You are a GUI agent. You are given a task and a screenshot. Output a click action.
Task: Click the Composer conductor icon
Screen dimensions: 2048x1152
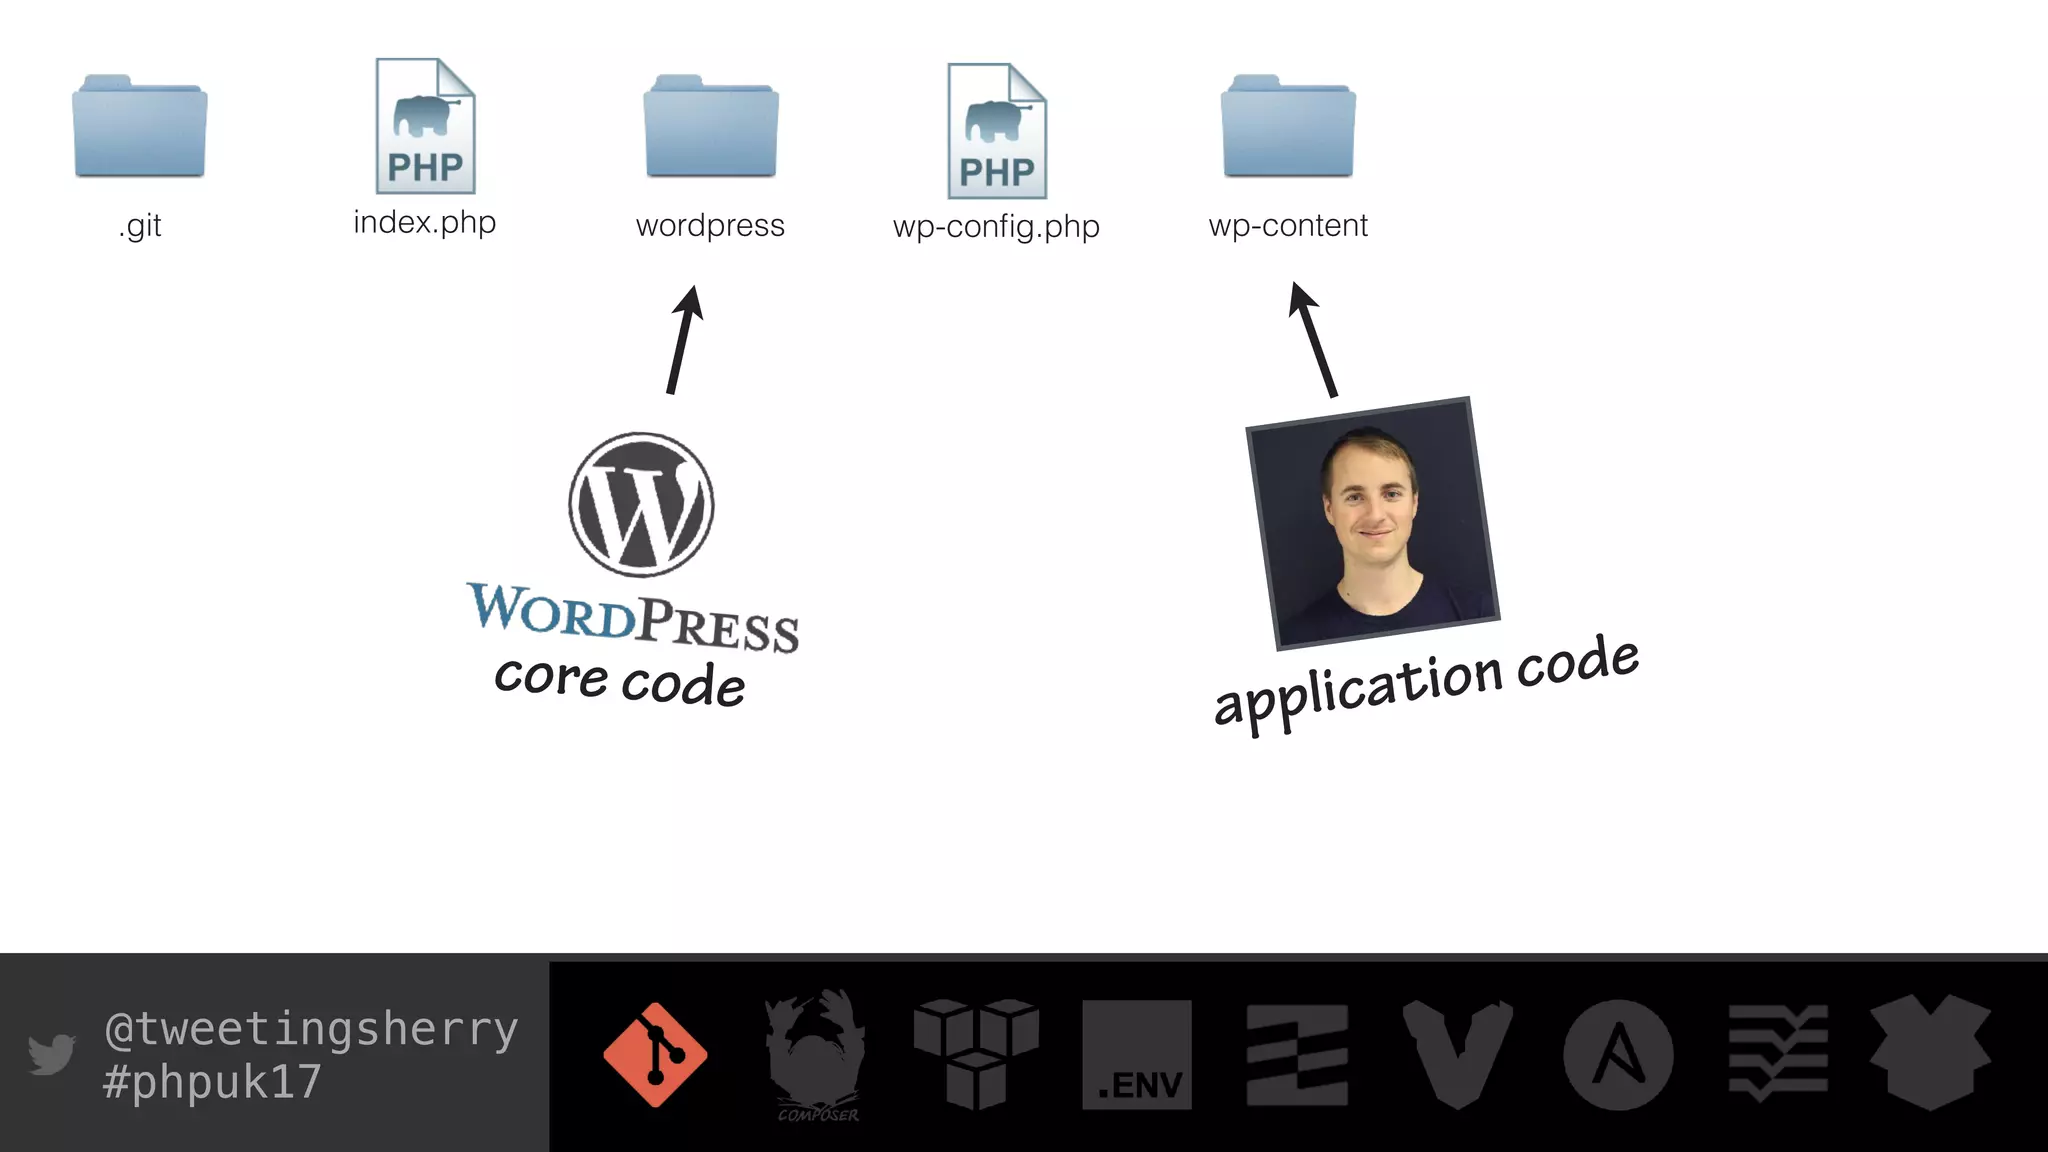(816, 1055)
